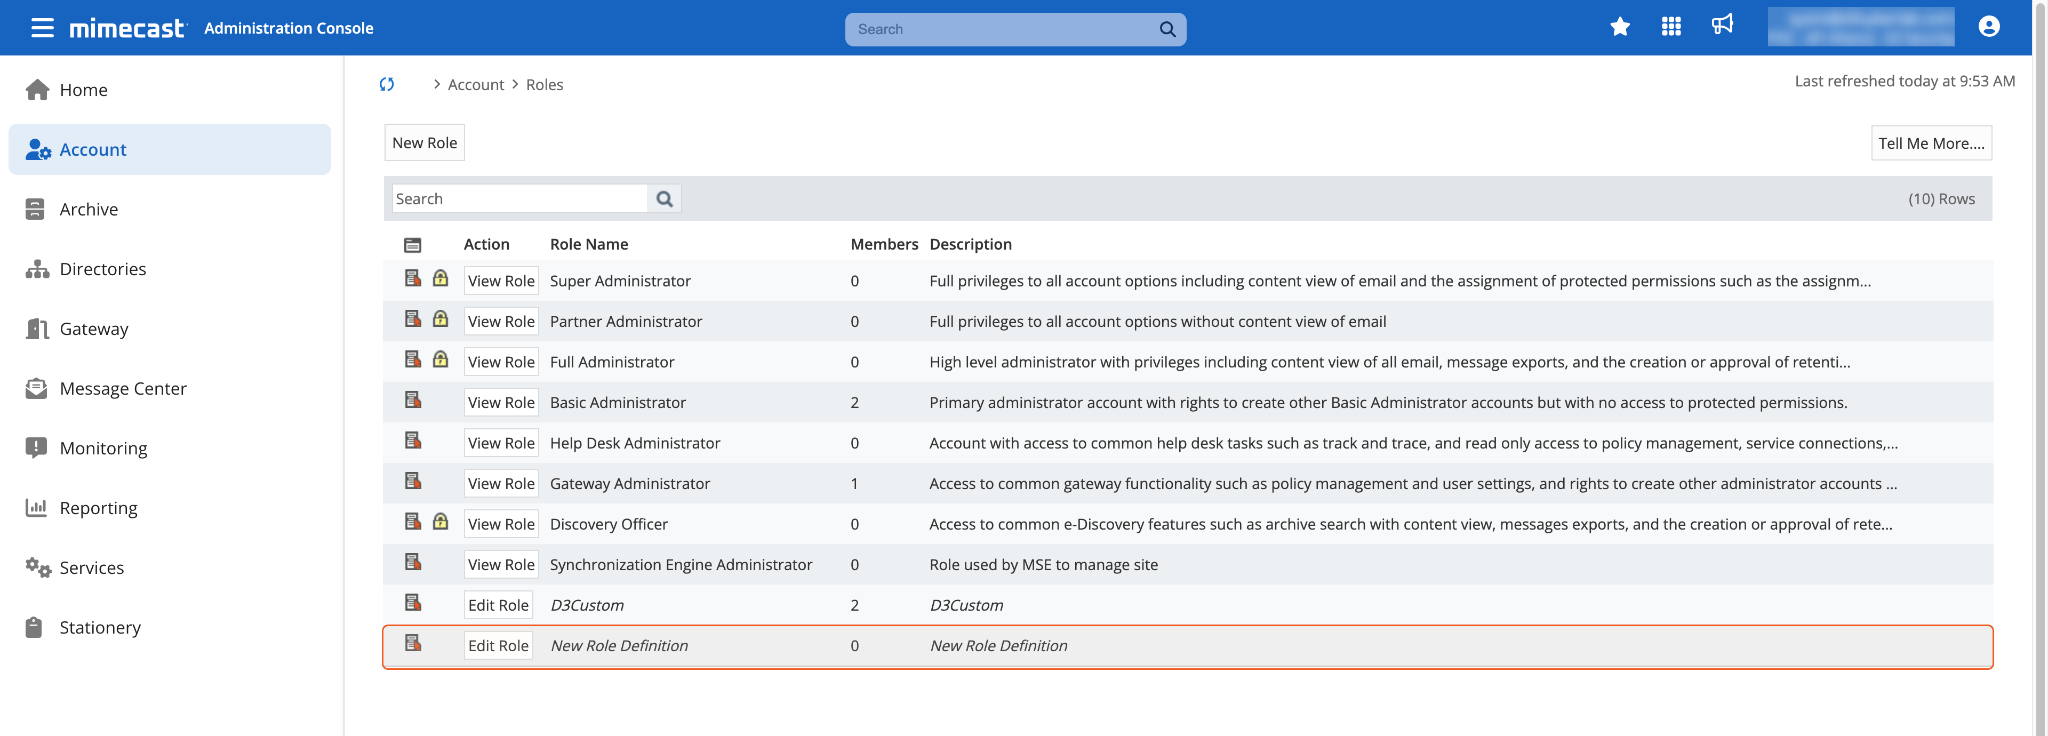The height and width of the screenshot is (736, 2048).
Task: Select Message Center in sidebar
Action: [123, 389]
